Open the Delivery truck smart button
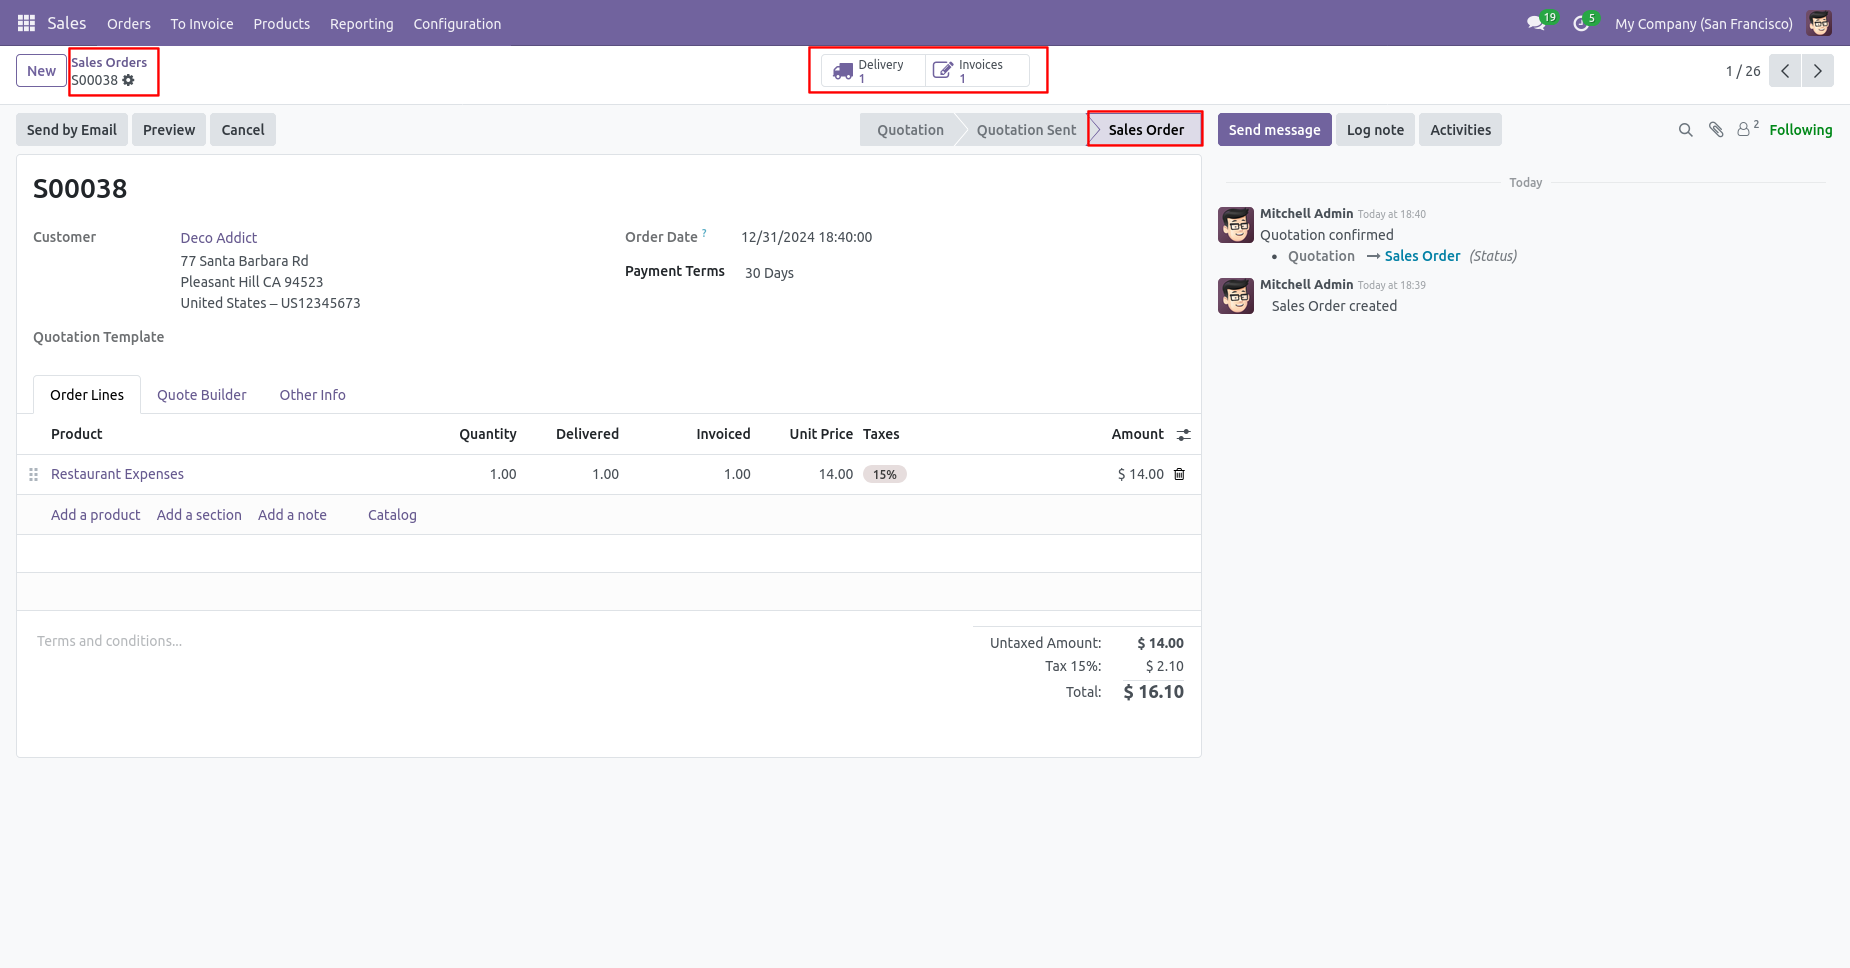1850x968 pixels. click(x=873, y=71)
